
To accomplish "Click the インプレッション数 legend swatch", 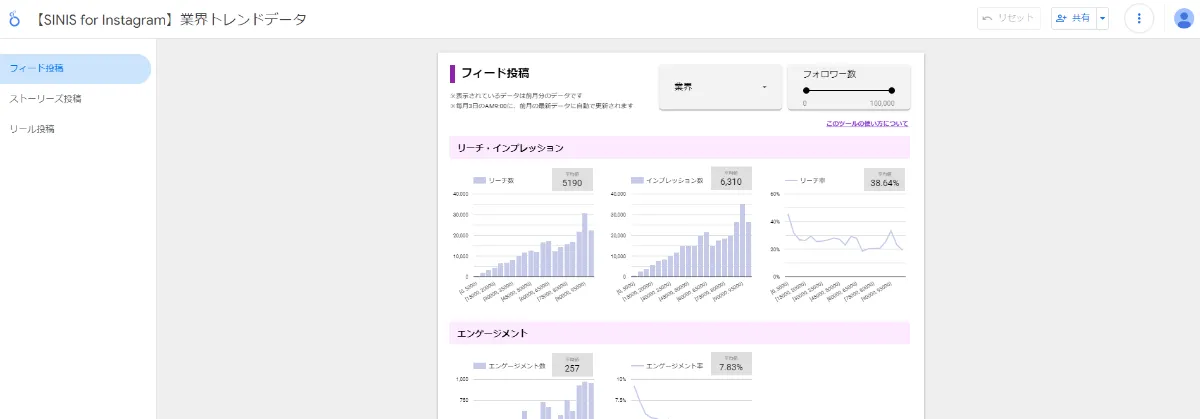I will click(x=638, y=181).
